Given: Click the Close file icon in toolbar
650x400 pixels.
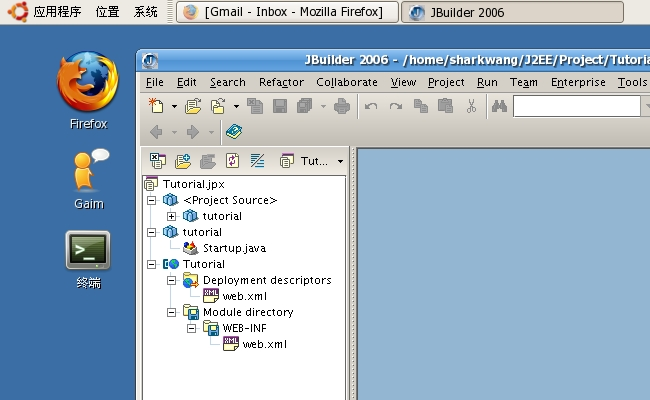Looking at the screenshot, I should click(x=255, y=106).
